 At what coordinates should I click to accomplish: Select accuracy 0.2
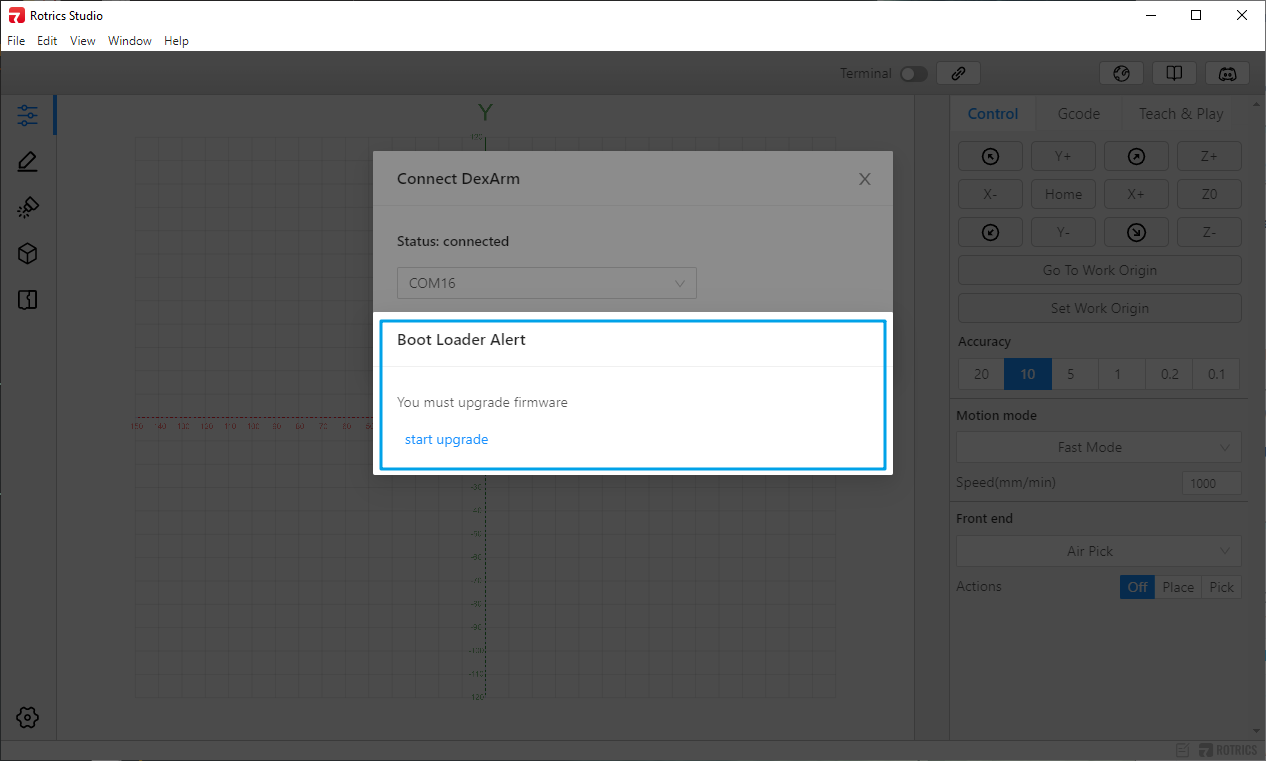point(1169,374)
